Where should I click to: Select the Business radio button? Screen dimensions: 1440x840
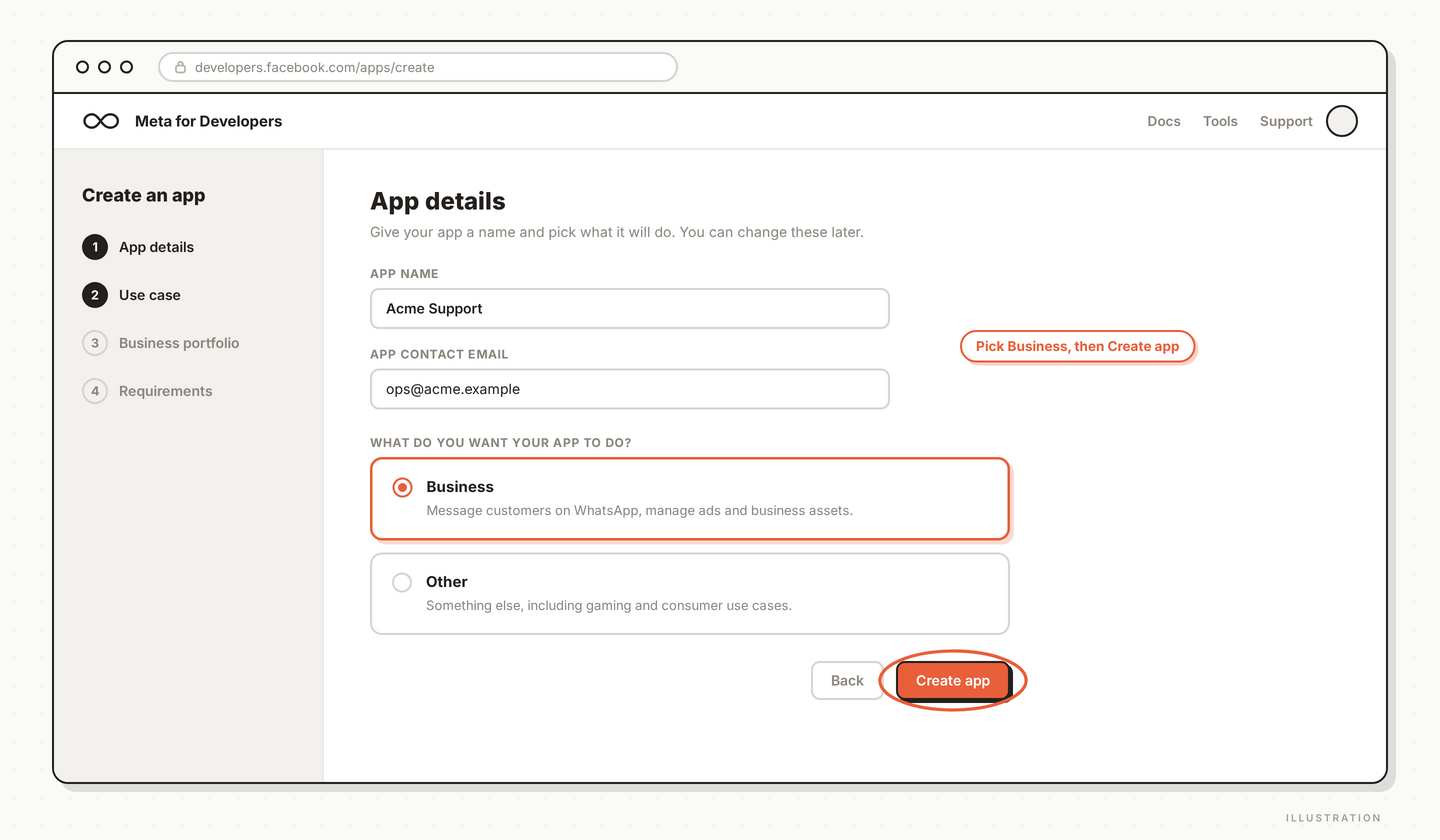pyautogui.click(x=402, y=488)
